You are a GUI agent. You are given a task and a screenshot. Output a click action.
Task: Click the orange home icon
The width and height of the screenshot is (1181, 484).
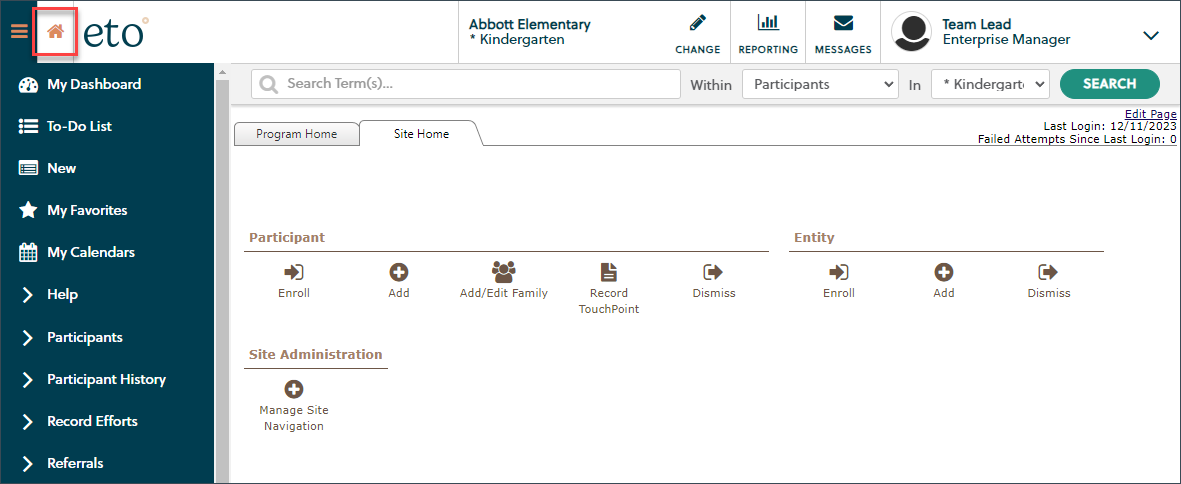[x=55, y=32]
